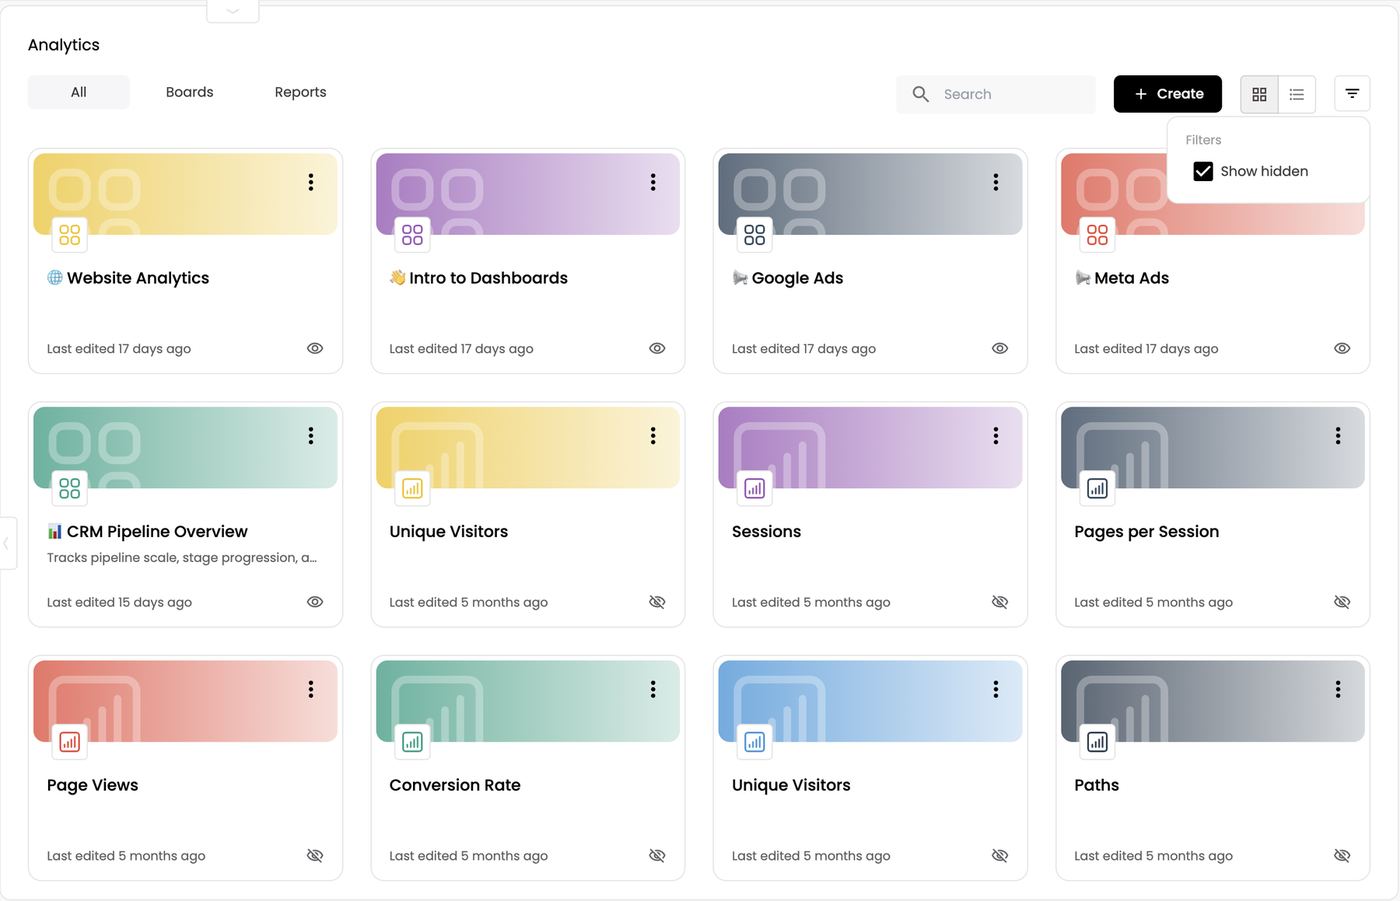
Task: Switch to grid view layout
Action: tap(1259, 94)
